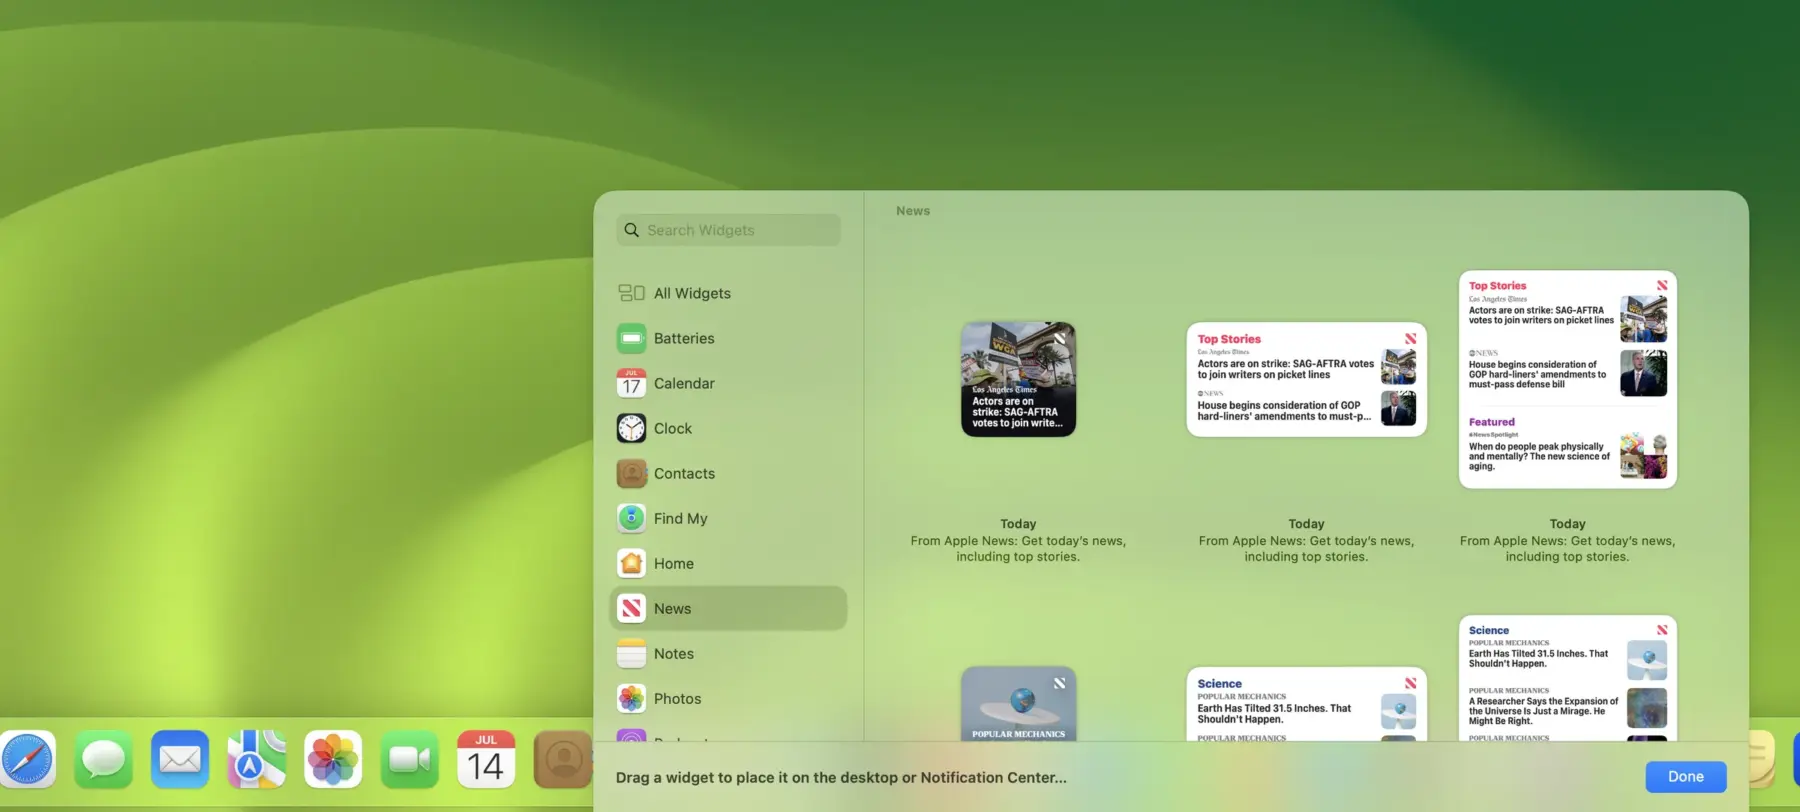This screenshot has height=812, width=1800.
Task: Pick the small Popular Mechanics widget
Action: pyautogui.click(x=1018, y=704)
